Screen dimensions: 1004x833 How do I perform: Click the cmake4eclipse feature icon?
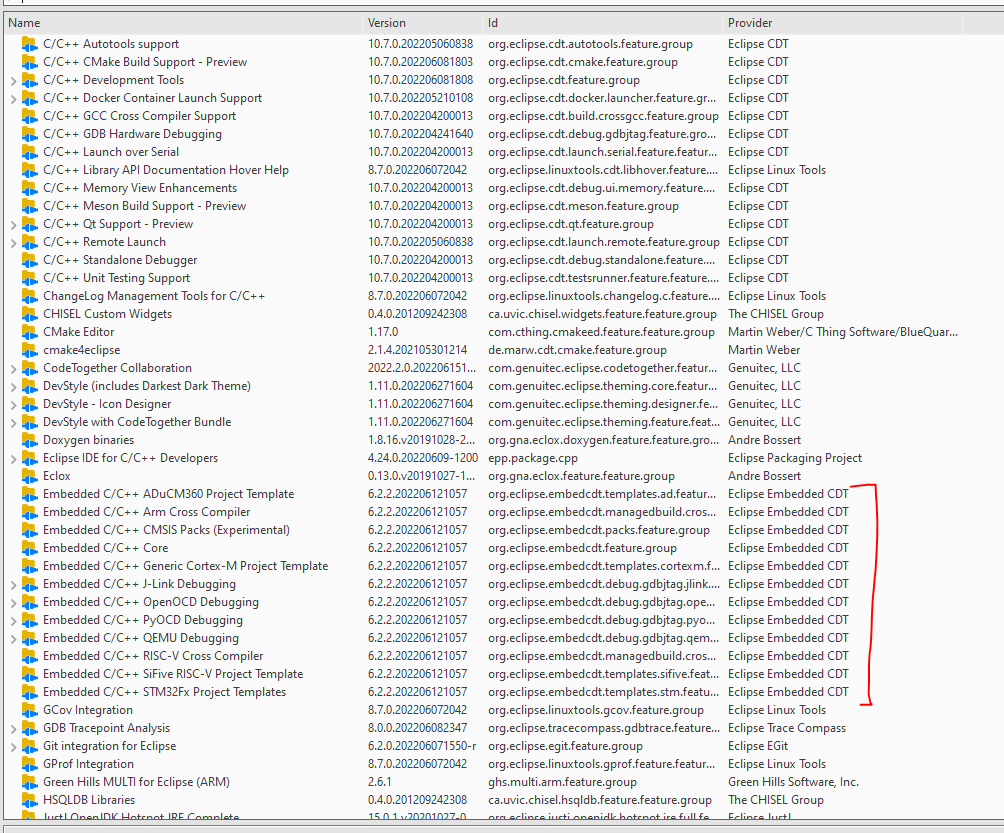click(x=28, y=350)
